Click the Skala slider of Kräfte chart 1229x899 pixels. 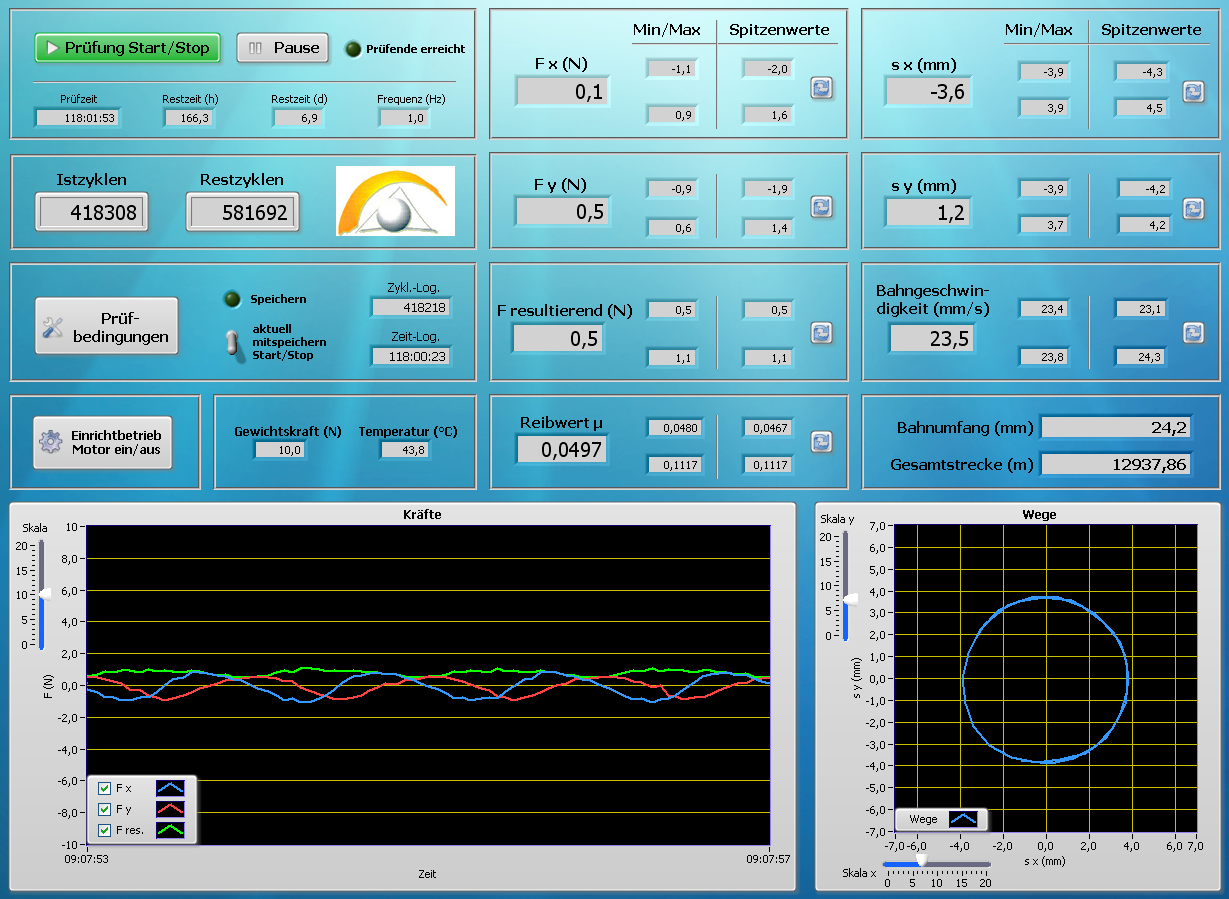42,594
